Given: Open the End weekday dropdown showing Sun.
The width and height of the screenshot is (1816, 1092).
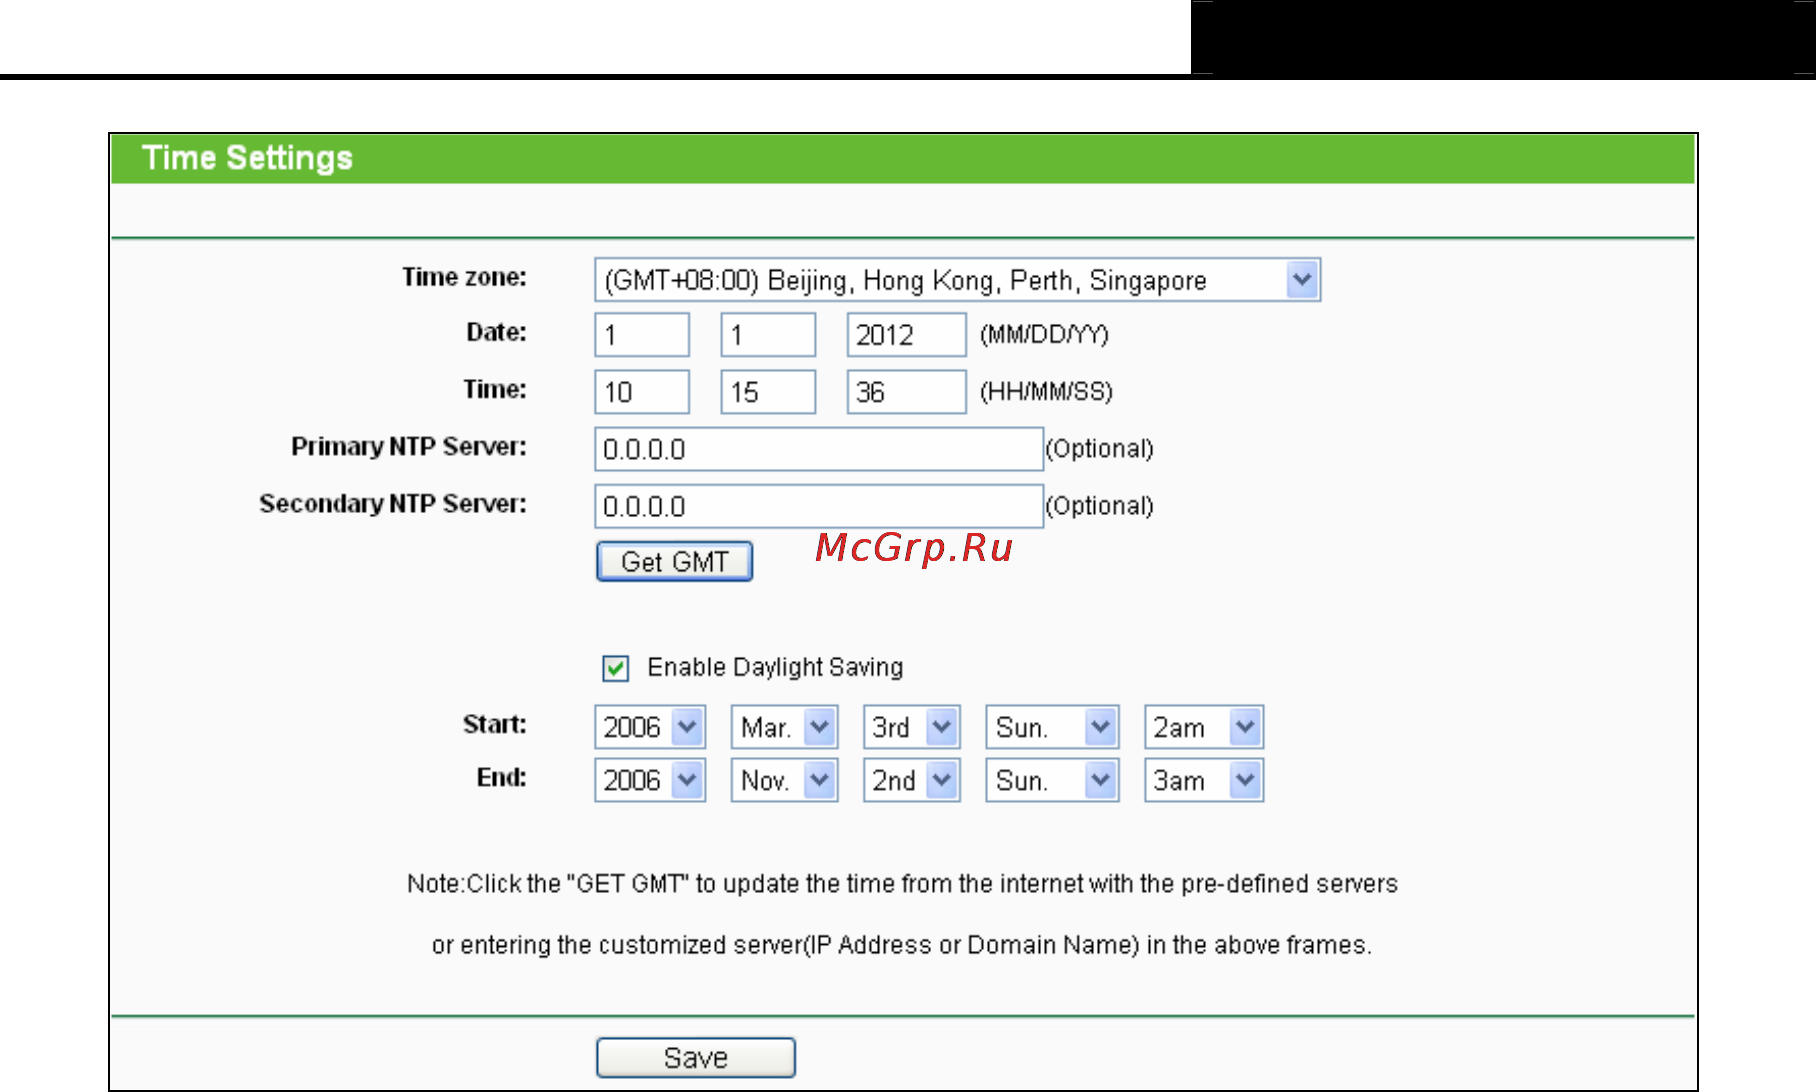Looking at the screenshot, I should (x=1052, y=780).
